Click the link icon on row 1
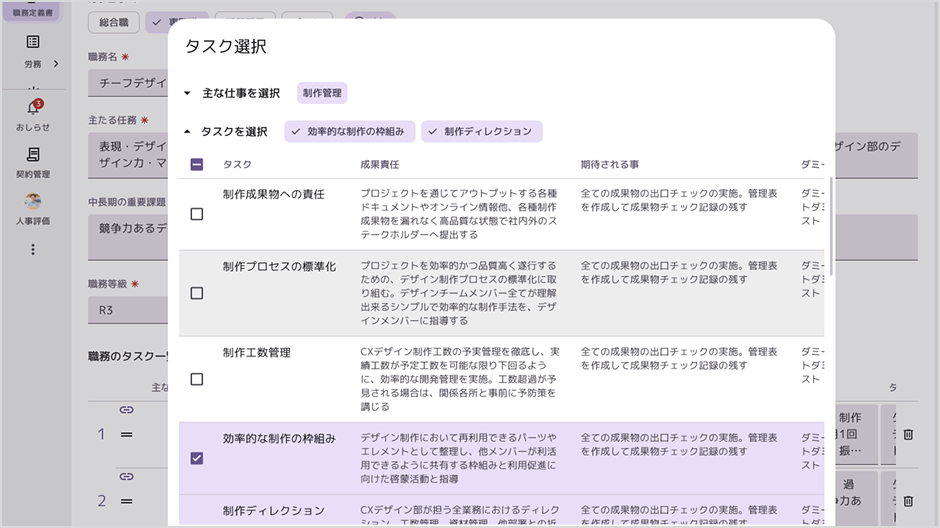 pos(126,410)
